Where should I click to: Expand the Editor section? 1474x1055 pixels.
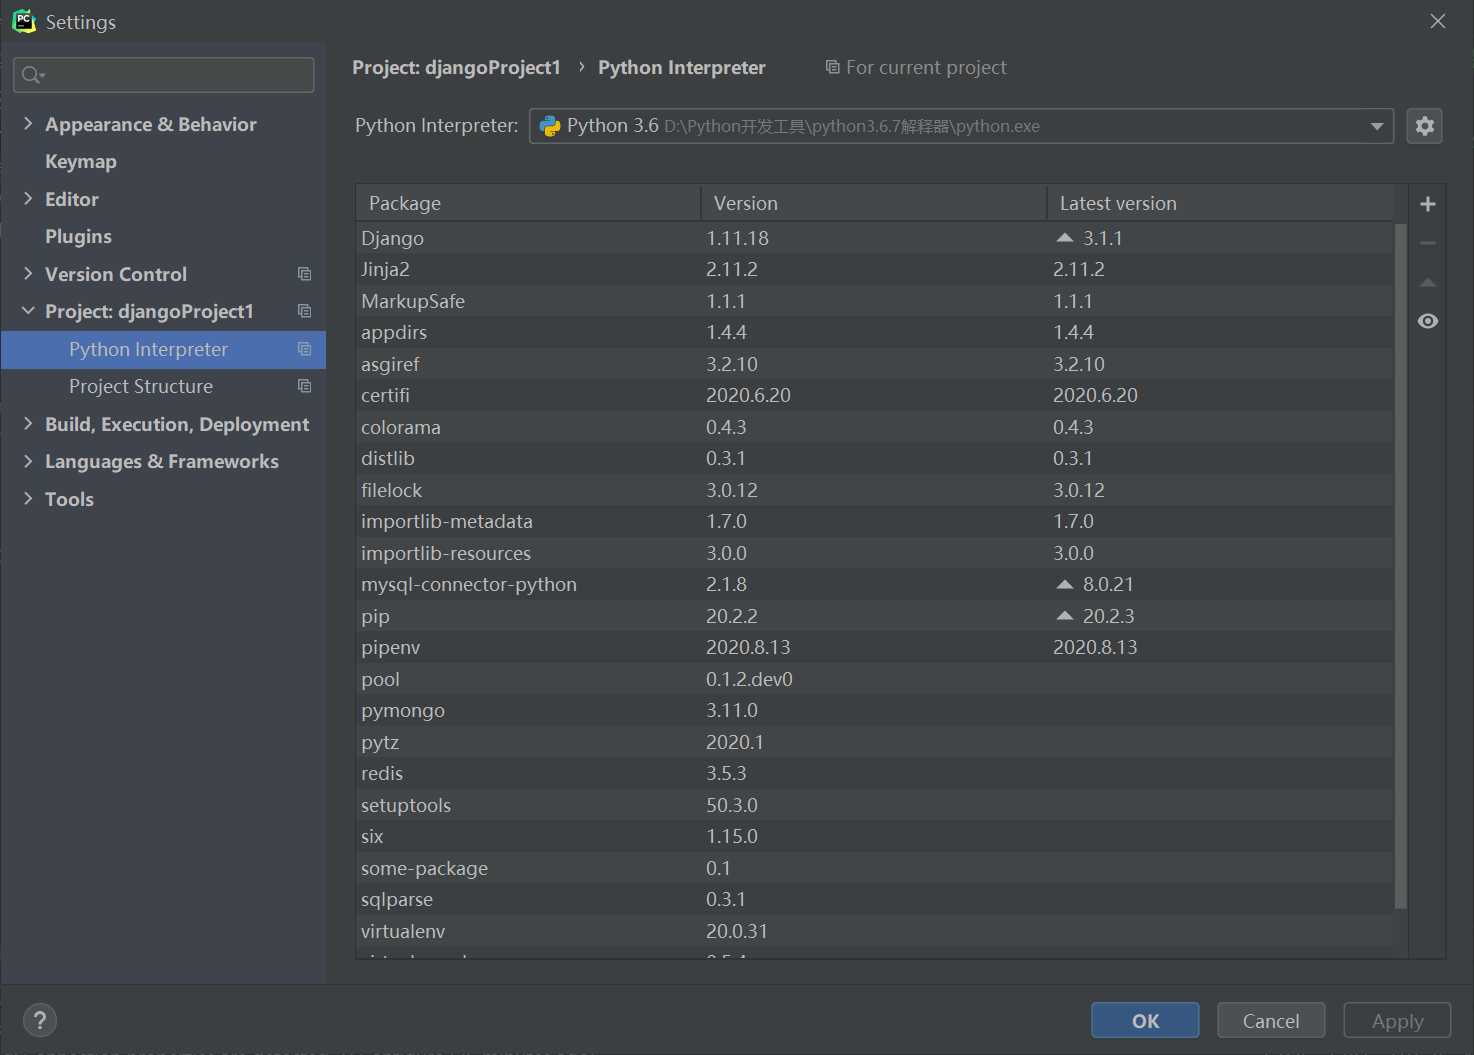(28, 199)
